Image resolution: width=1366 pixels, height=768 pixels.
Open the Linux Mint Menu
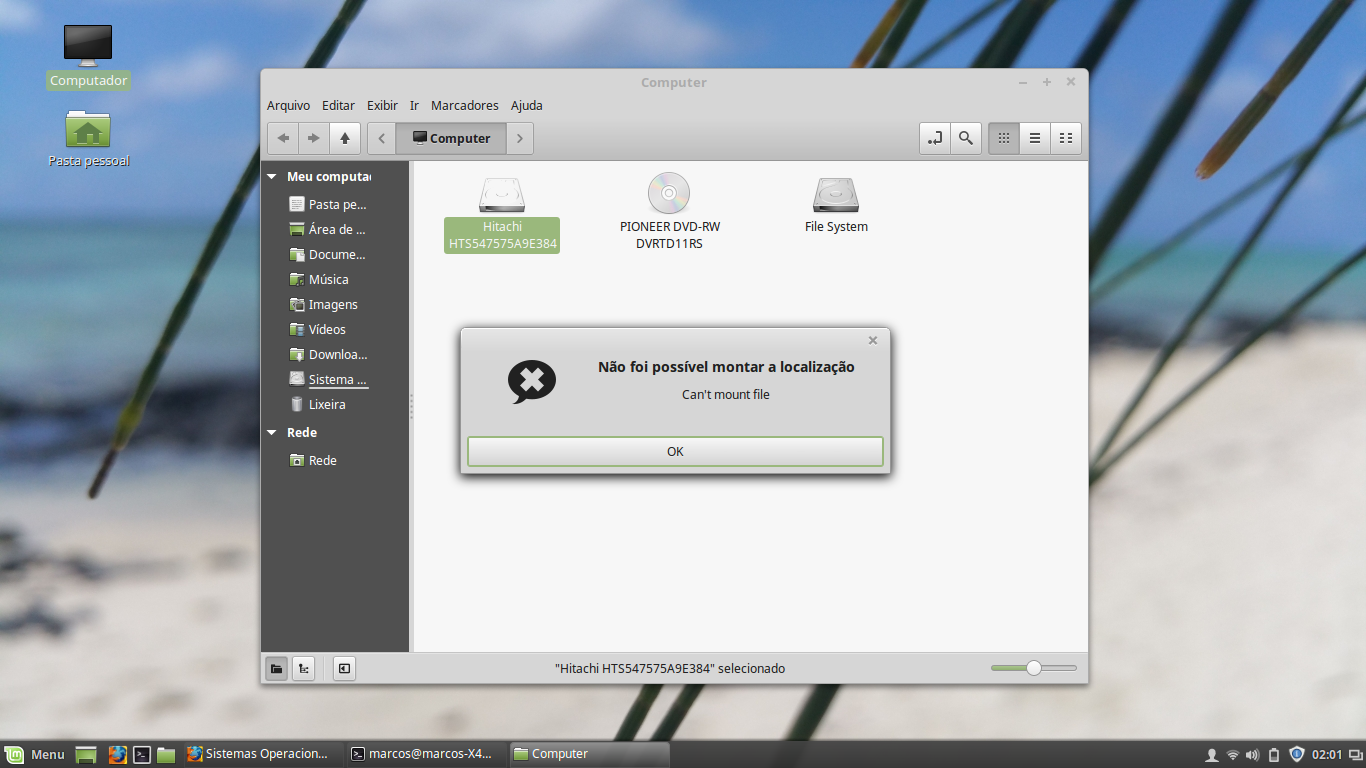point(35,754)
